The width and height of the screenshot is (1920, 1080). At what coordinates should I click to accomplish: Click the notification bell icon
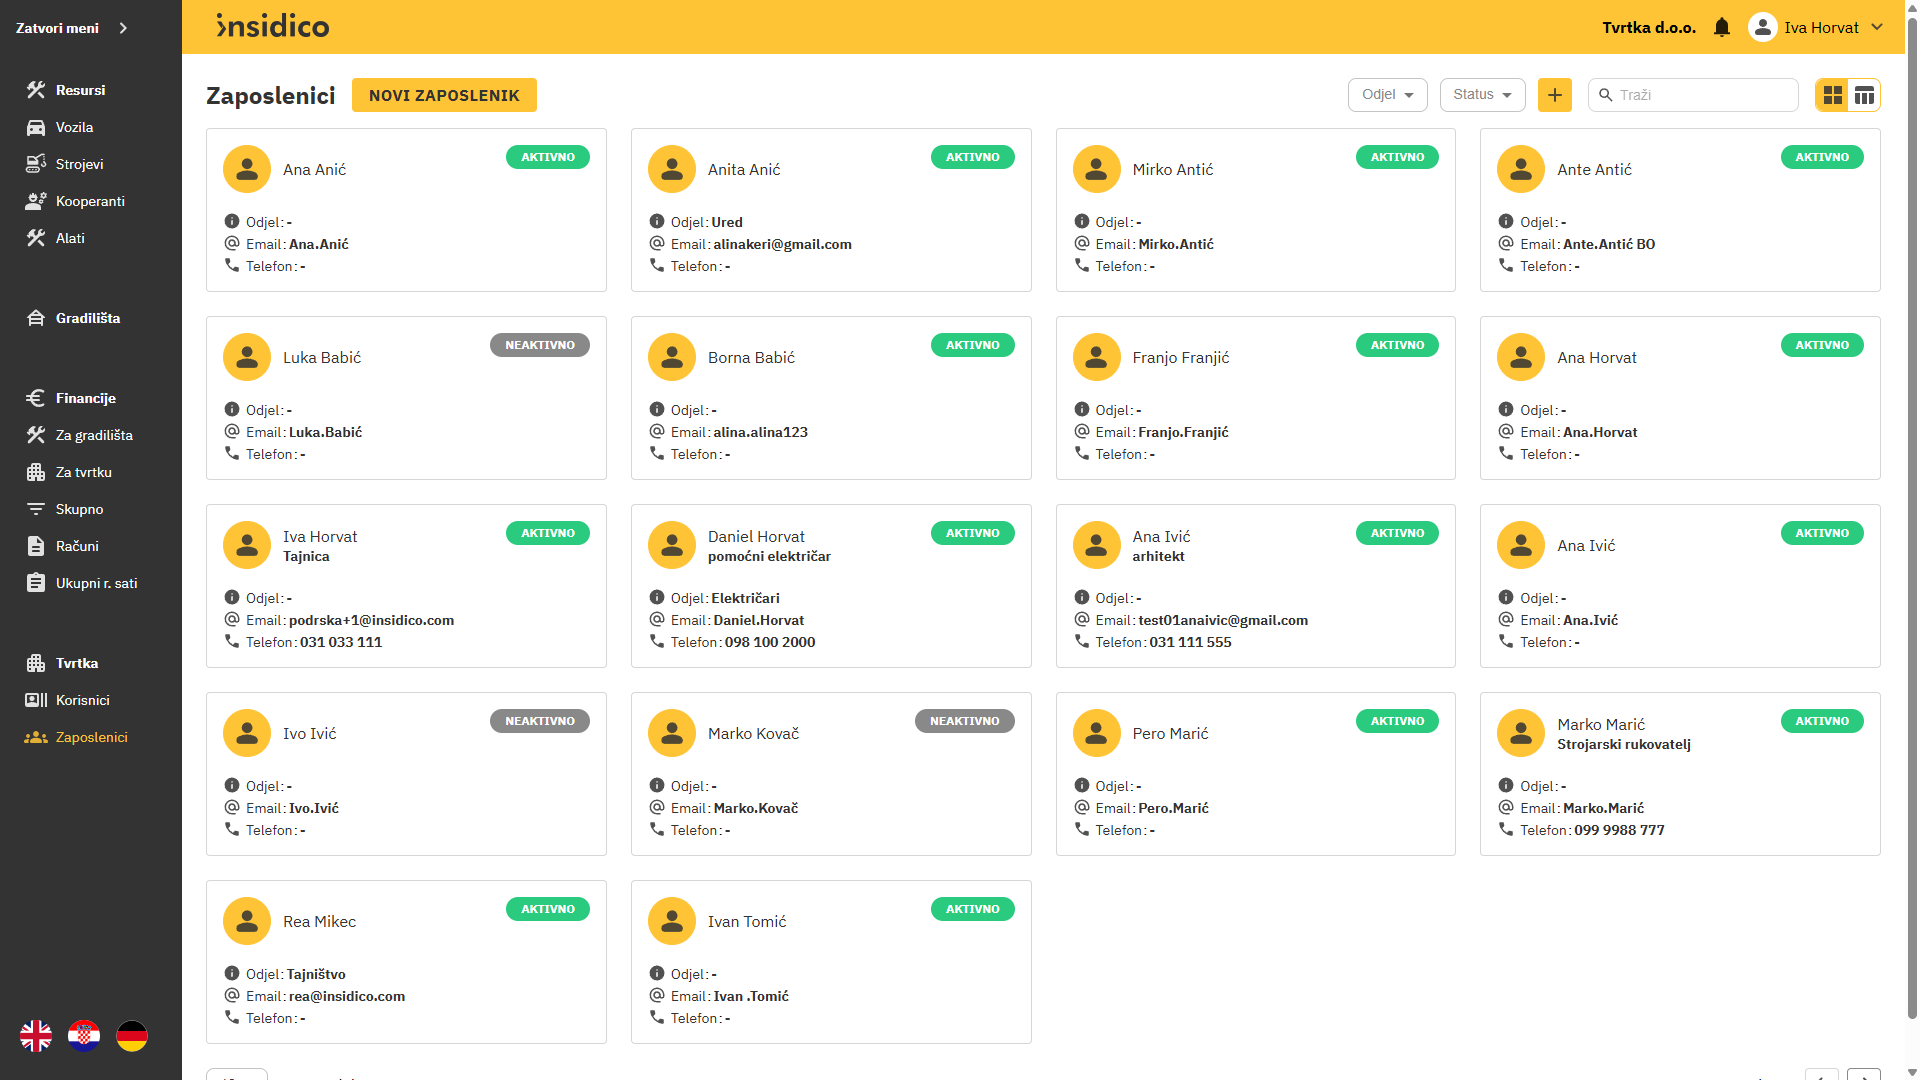point(1721,28)
